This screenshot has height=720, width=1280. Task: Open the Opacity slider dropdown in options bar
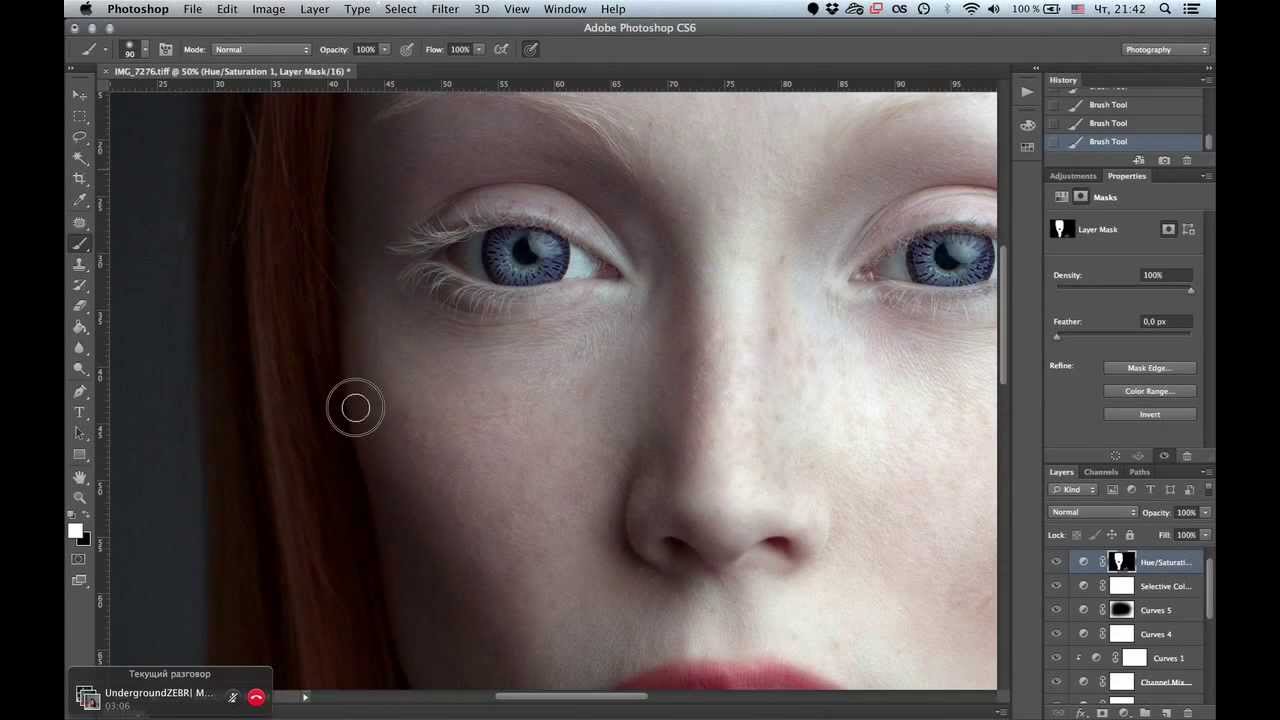click(385, 49)
